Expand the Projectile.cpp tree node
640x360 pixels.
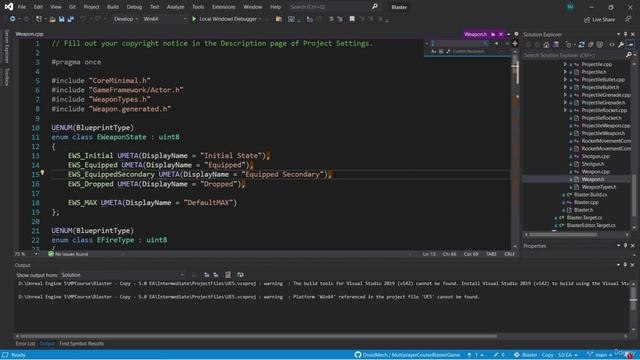(x=565, y=64)
